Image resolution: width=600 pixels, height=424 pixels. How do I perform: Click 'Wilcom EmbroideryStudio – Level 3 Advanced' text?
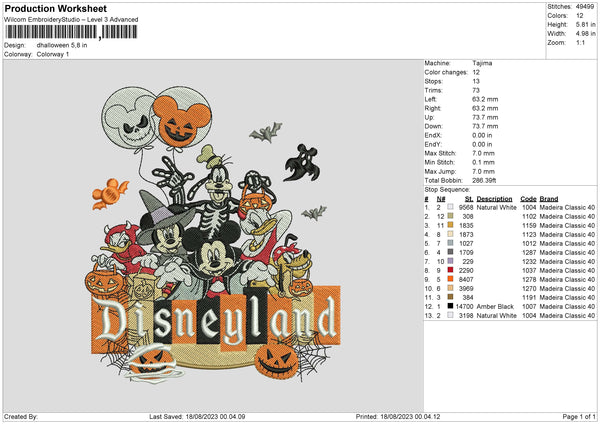(x=71, y=20)
